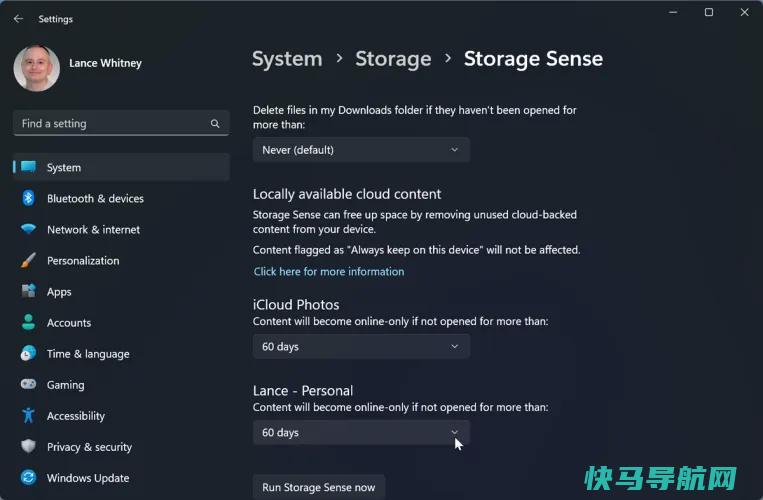Click Run Storage Sense now button

point(319,487)
